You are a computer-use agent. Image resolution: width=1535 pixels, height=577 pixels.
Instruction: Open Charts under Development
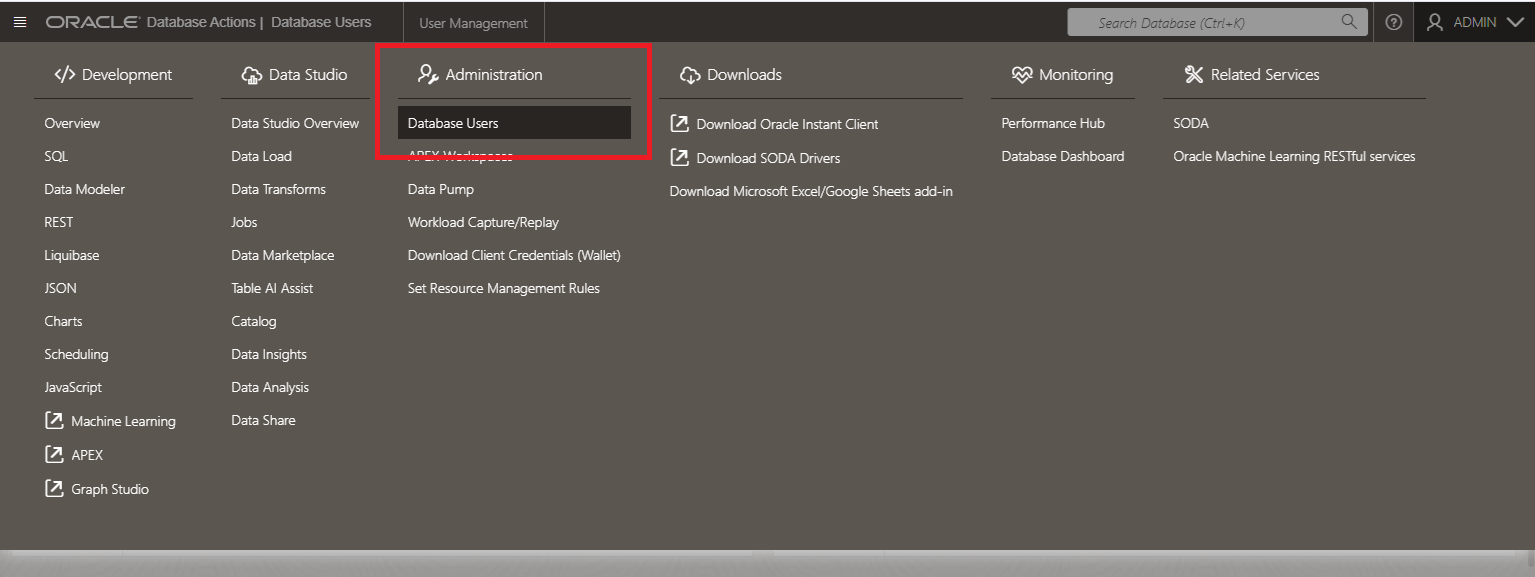(x=63, y=321)
